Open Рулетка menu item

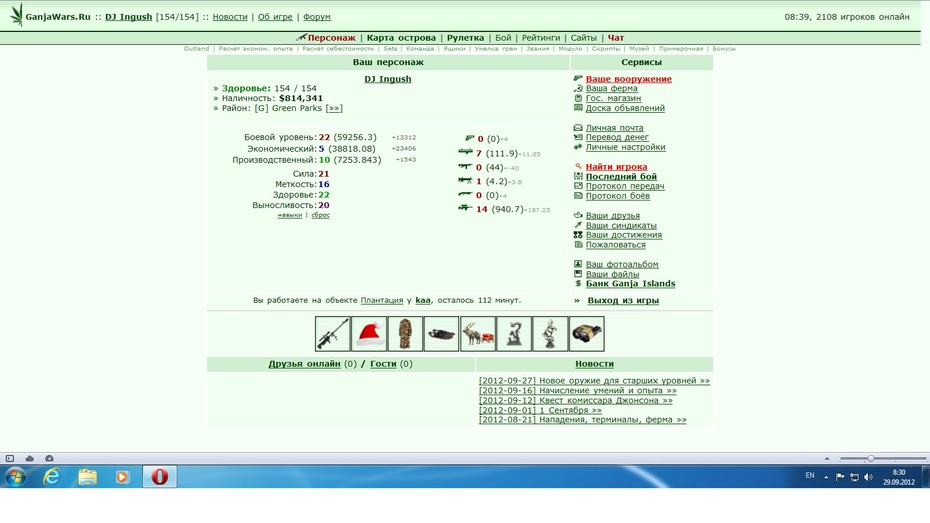click(465, 37)
